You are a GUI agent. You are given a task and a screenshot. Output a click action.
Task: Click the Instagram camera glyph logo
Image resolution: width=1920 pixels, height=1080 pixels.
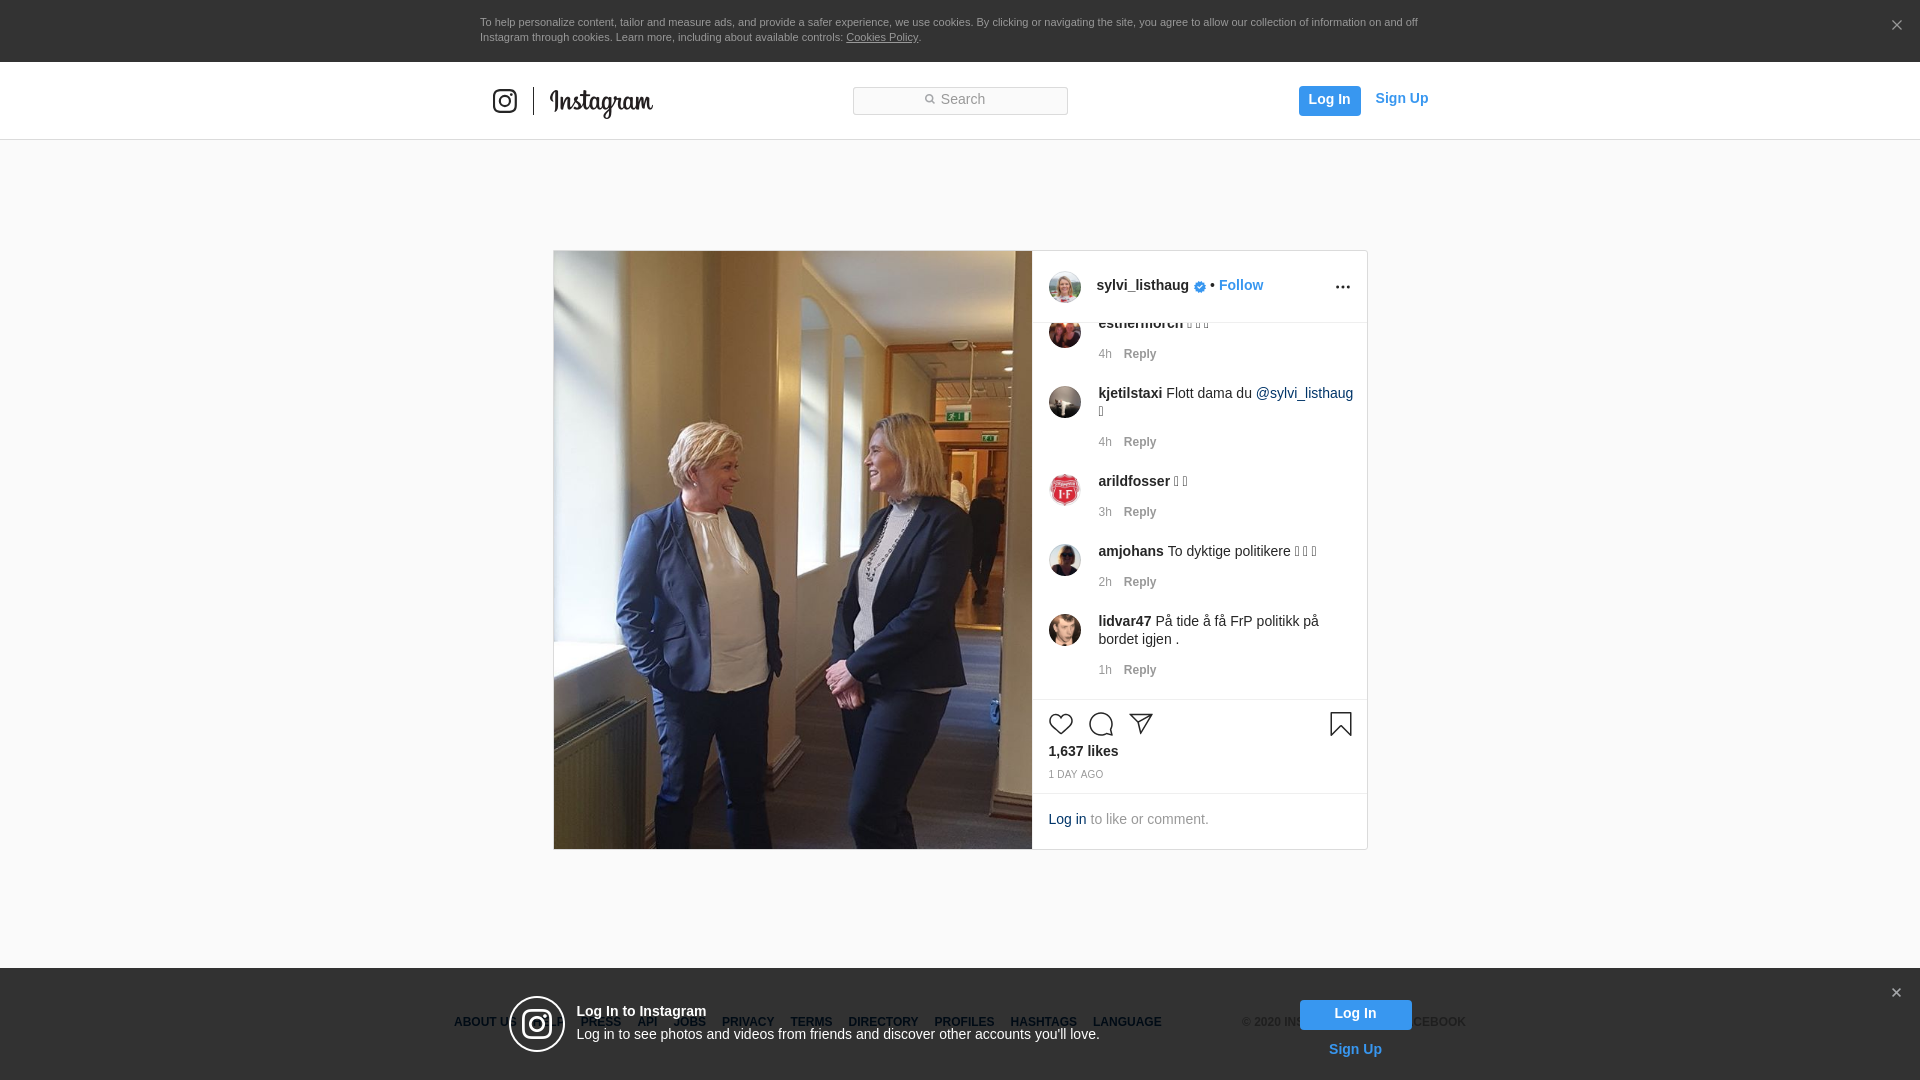click(505, 101)
